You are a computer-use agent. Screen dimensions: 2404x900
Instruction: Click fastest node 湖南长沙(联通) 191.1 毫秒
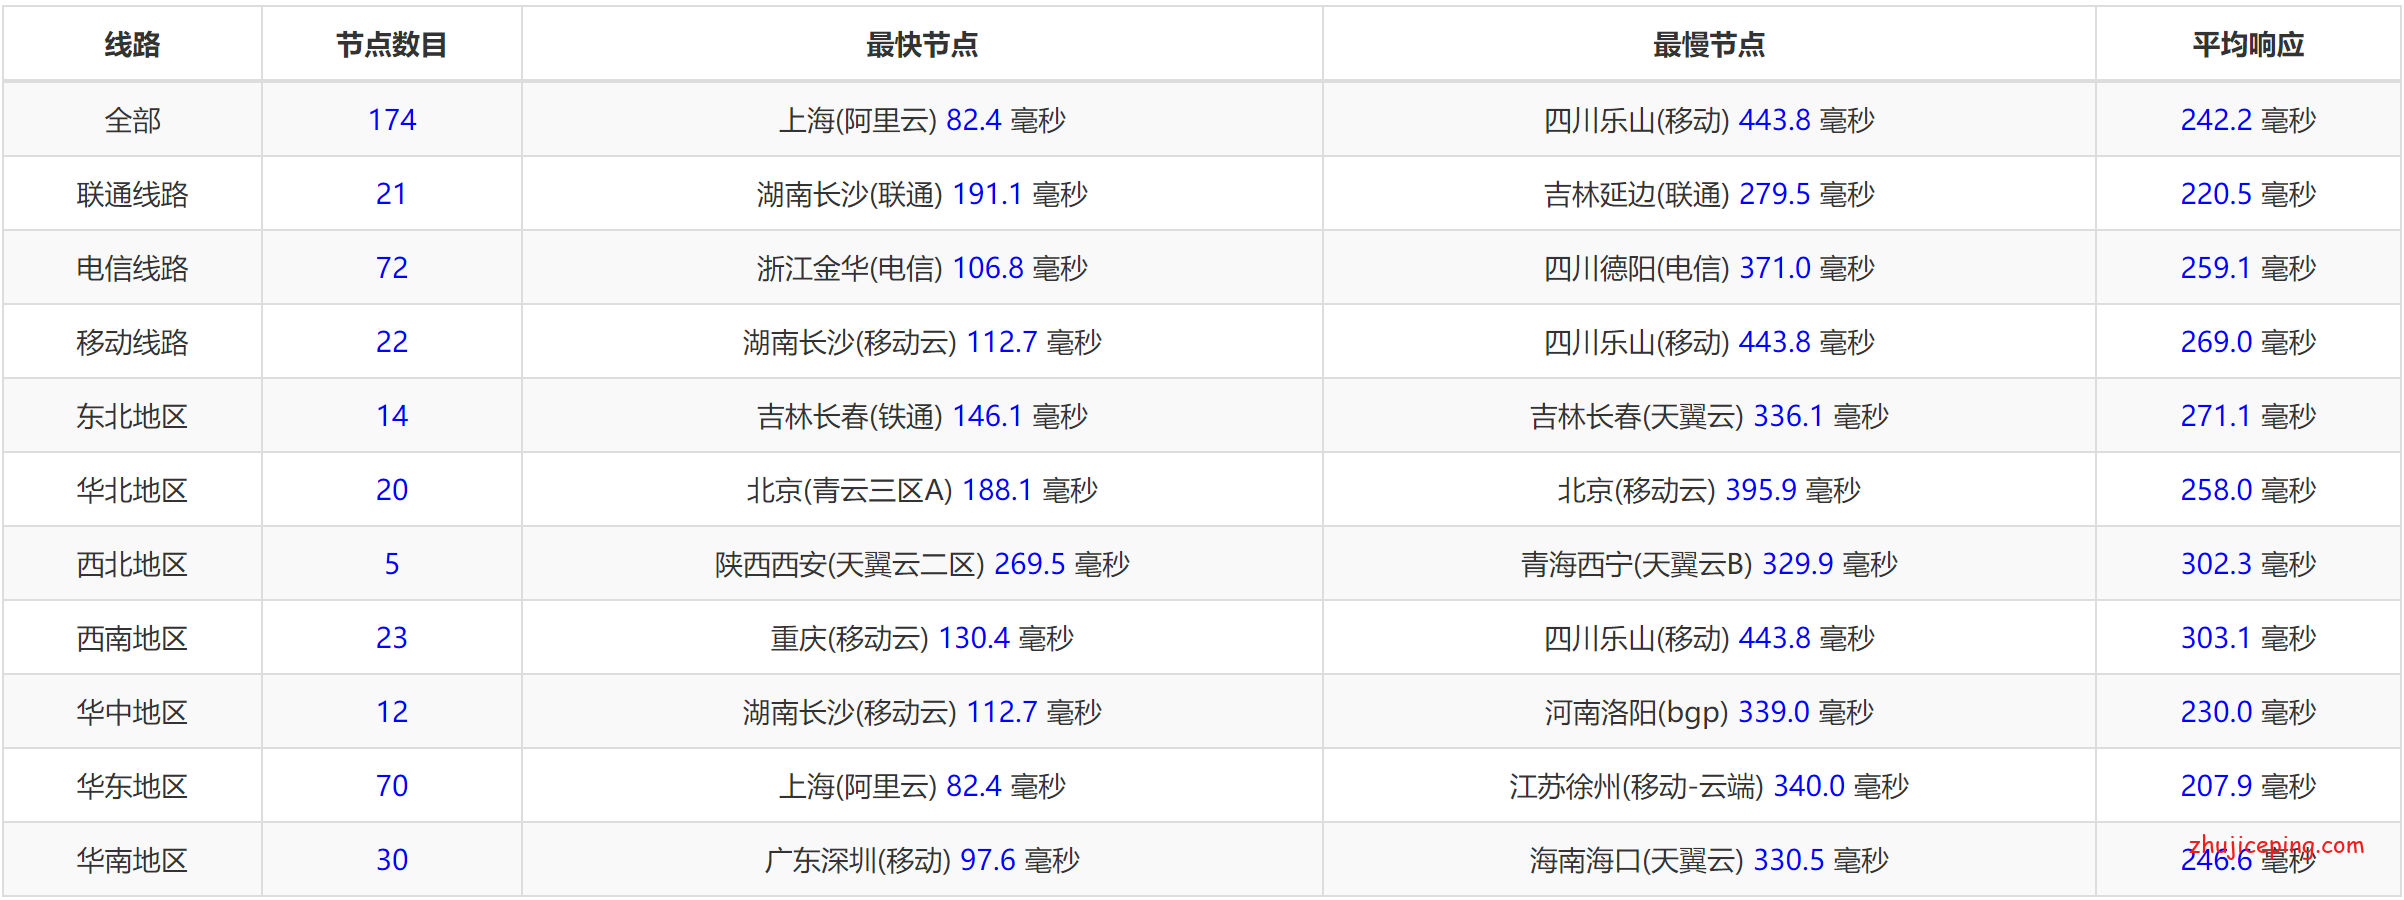(x=922, y=194)
